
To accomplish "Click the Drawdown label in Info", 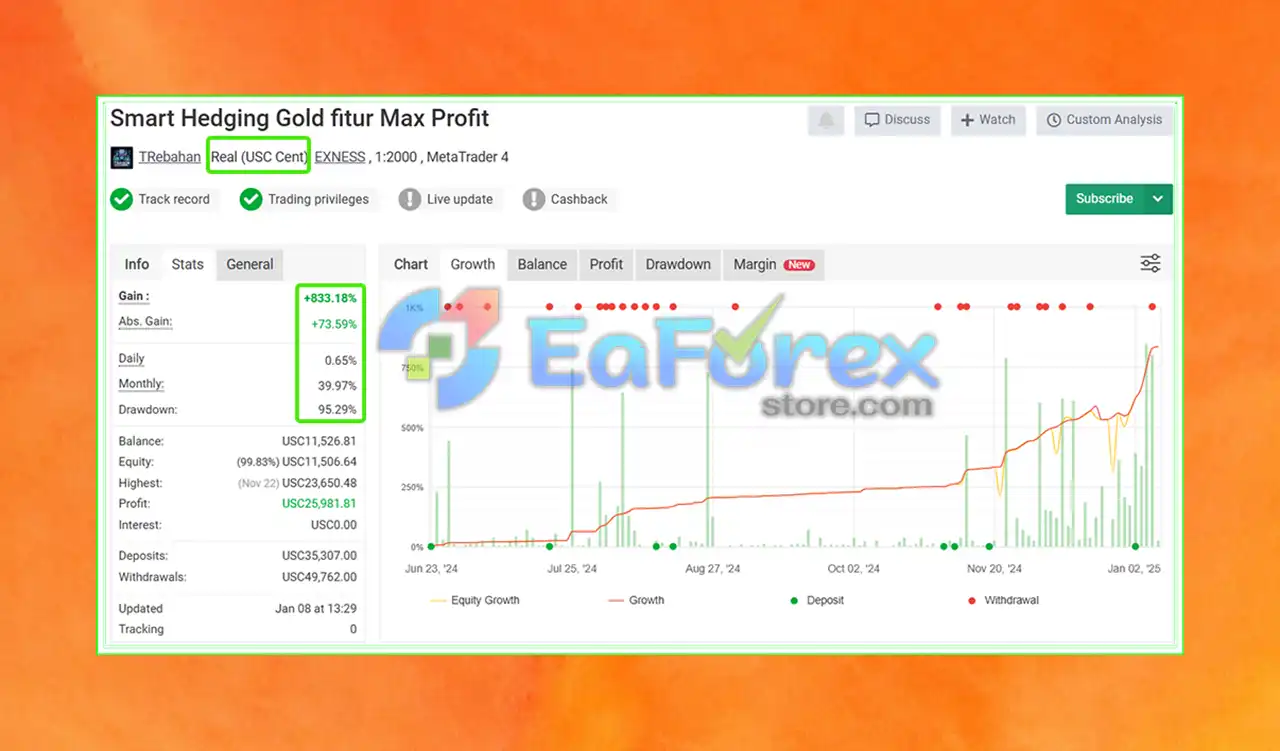I will point(148,410).
